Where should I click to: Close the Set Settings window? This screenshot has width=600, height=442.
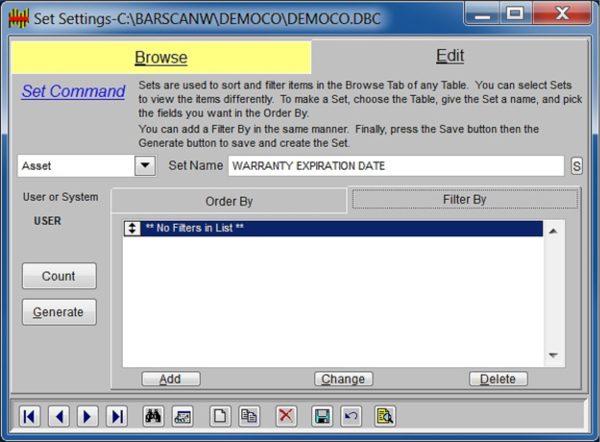click(x=562, y=14)
